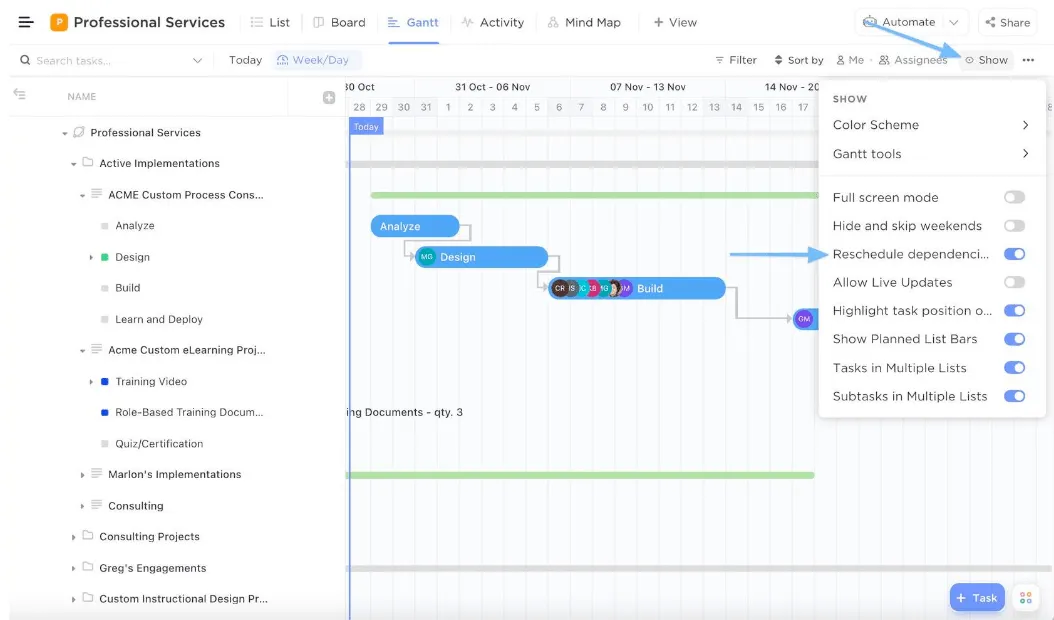1054x620 pixels.
Task: Click the Analyze task status square
Action: click(x=104, y=226)
